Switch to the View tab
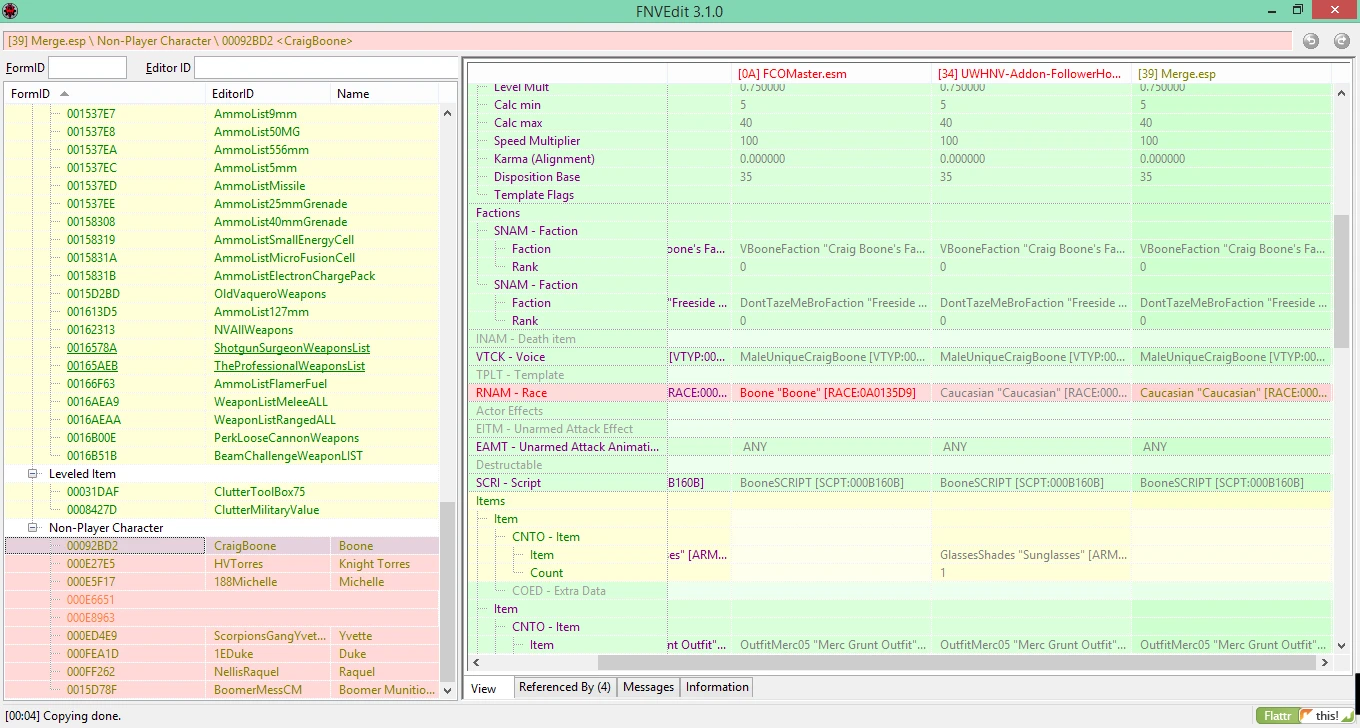This screenshot has width=1360, height=728. point(483,688)
